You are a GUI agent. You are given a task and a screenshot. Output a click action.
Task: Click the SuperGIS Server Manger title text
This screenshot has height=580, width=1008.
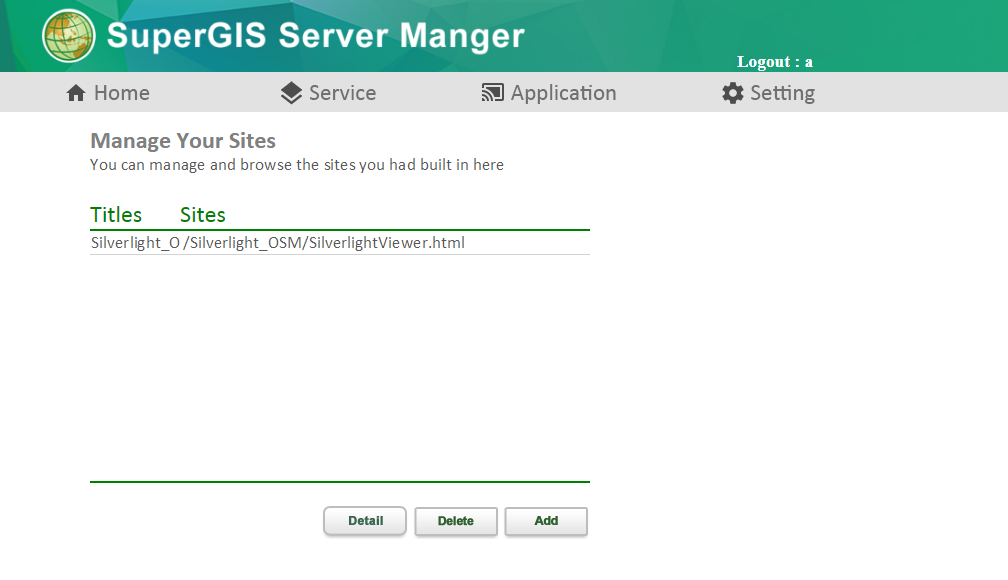pyautogui.click(x=315, y=36)
